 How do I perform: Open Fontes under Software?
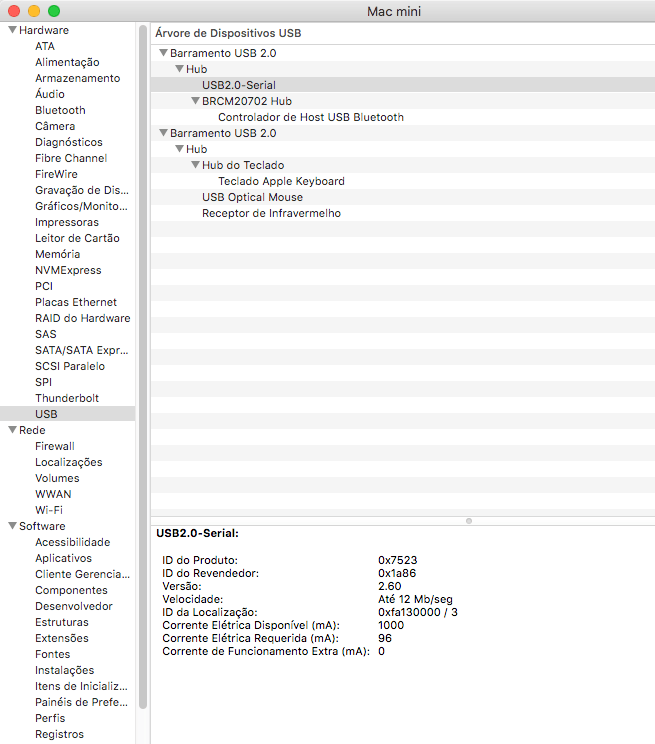pos(52,654)
